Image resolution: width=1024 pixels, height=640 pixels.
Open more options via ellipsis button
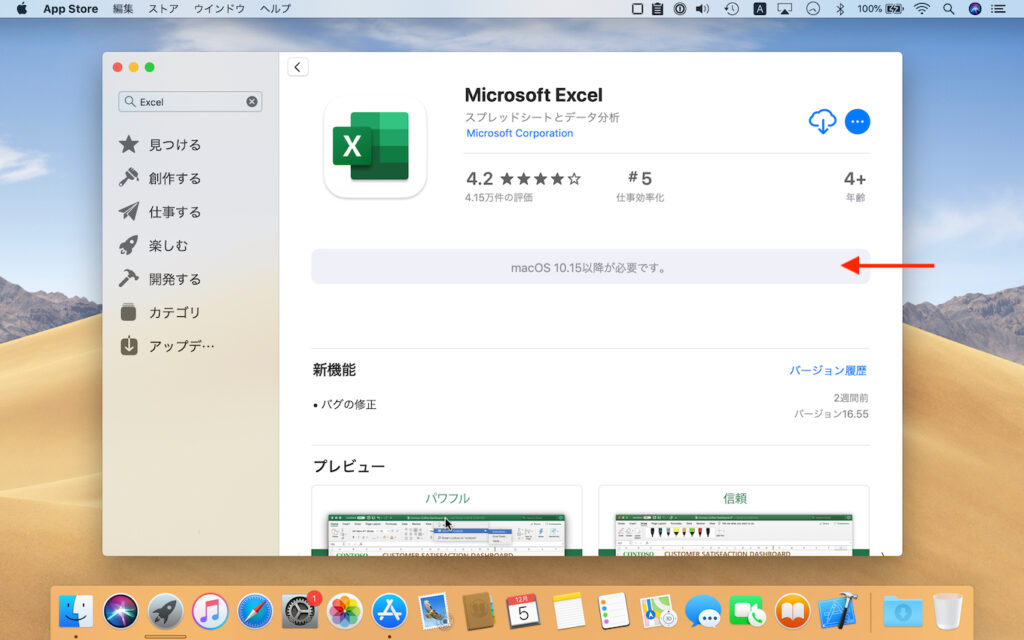coord(857,121)
